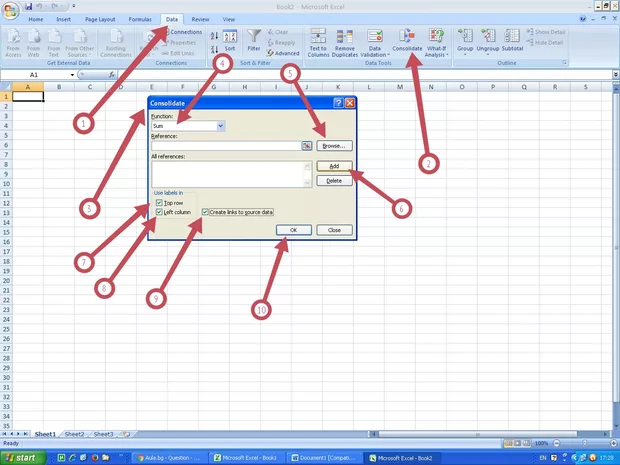The height and width of the screenshot is (465, 620).
Task: Click Add in Consolidate dialog
Action: [334, 166]
